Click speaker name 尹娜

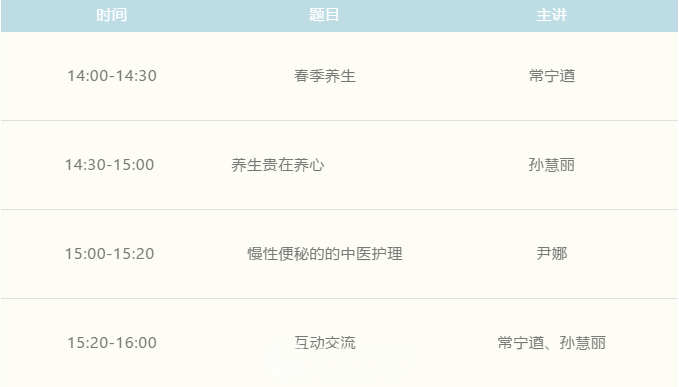(552, 254)
